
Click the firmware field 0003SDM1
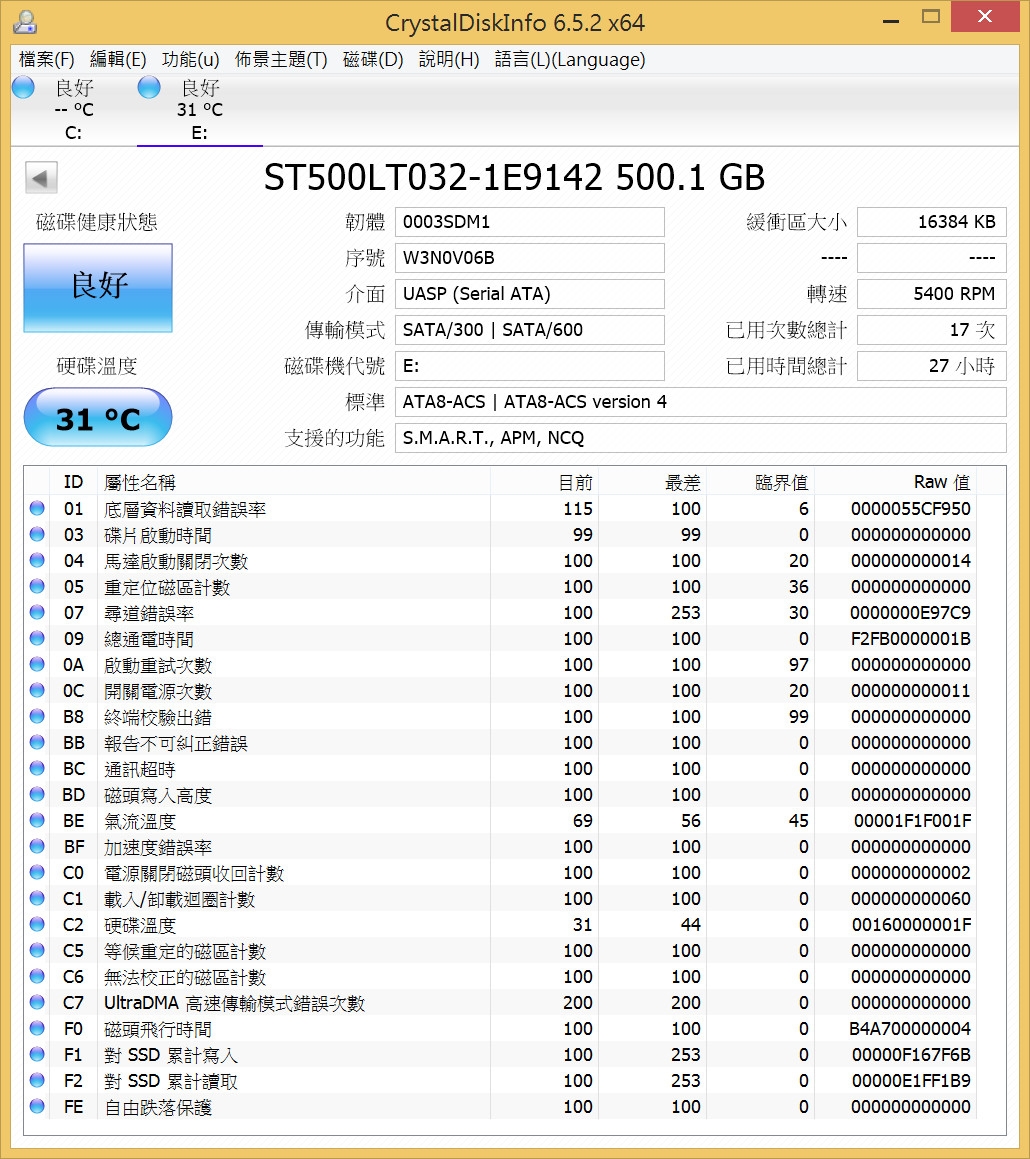click(529, 222)
